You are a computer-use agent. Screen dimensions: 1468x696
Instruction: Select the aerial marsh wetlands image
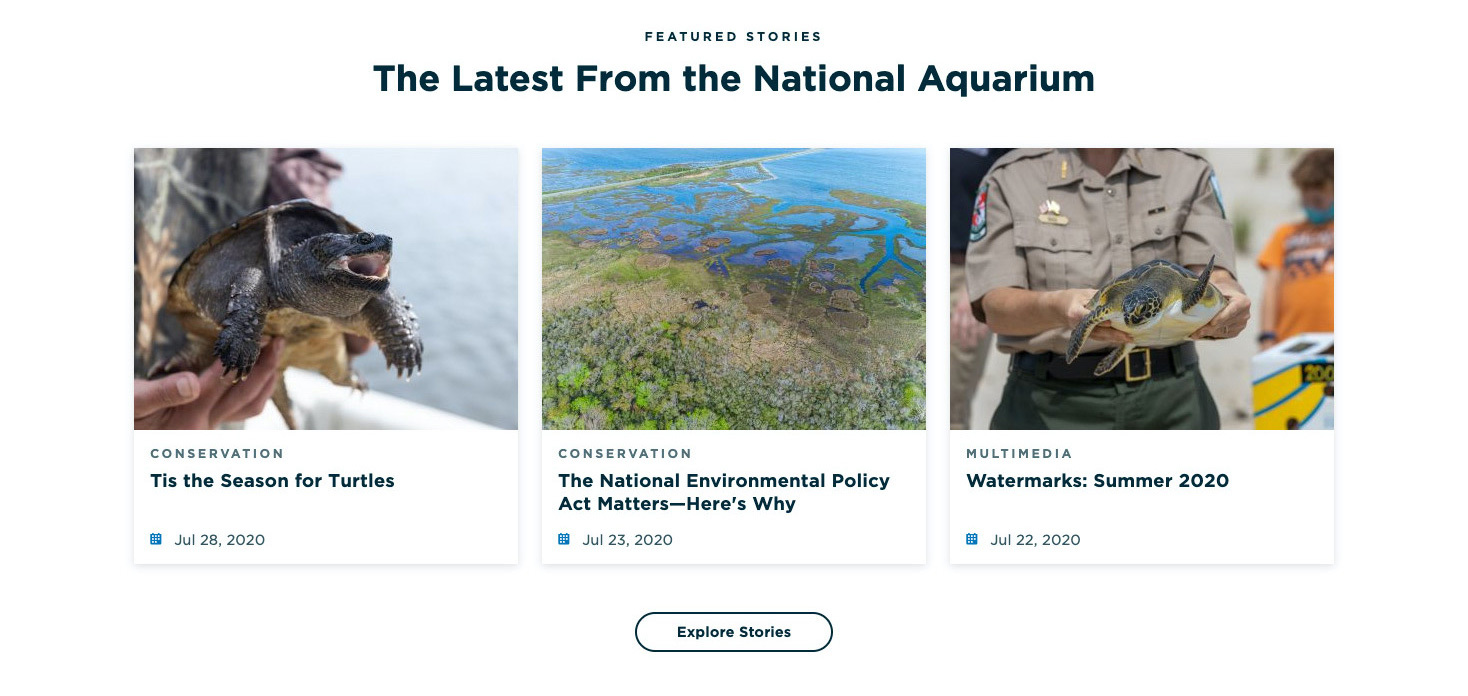[734, 289]
